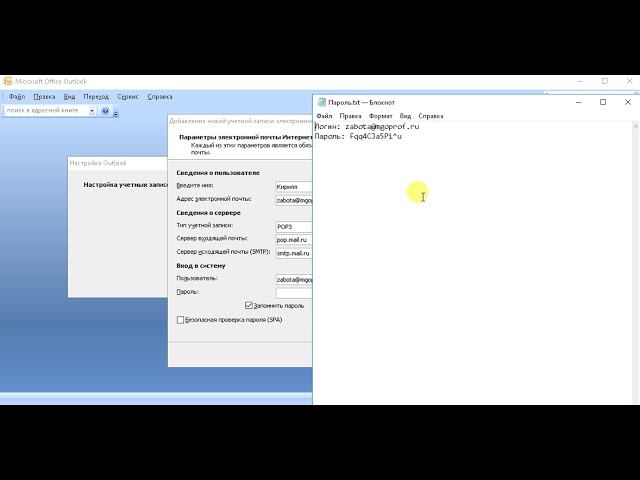
Task: Open the Сервис menu in Outlook
Action: (x=128, y=97)
